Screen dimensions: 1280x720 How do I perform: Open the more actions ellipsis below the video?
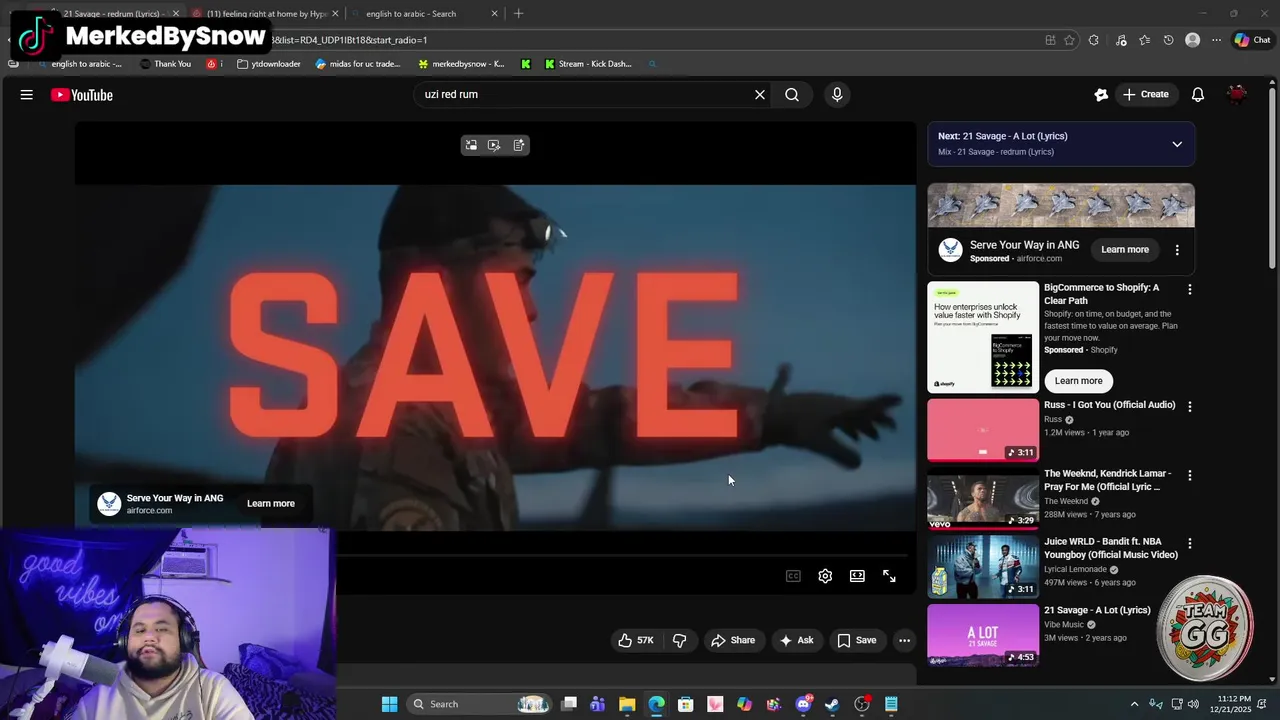(x=904, y=640)
